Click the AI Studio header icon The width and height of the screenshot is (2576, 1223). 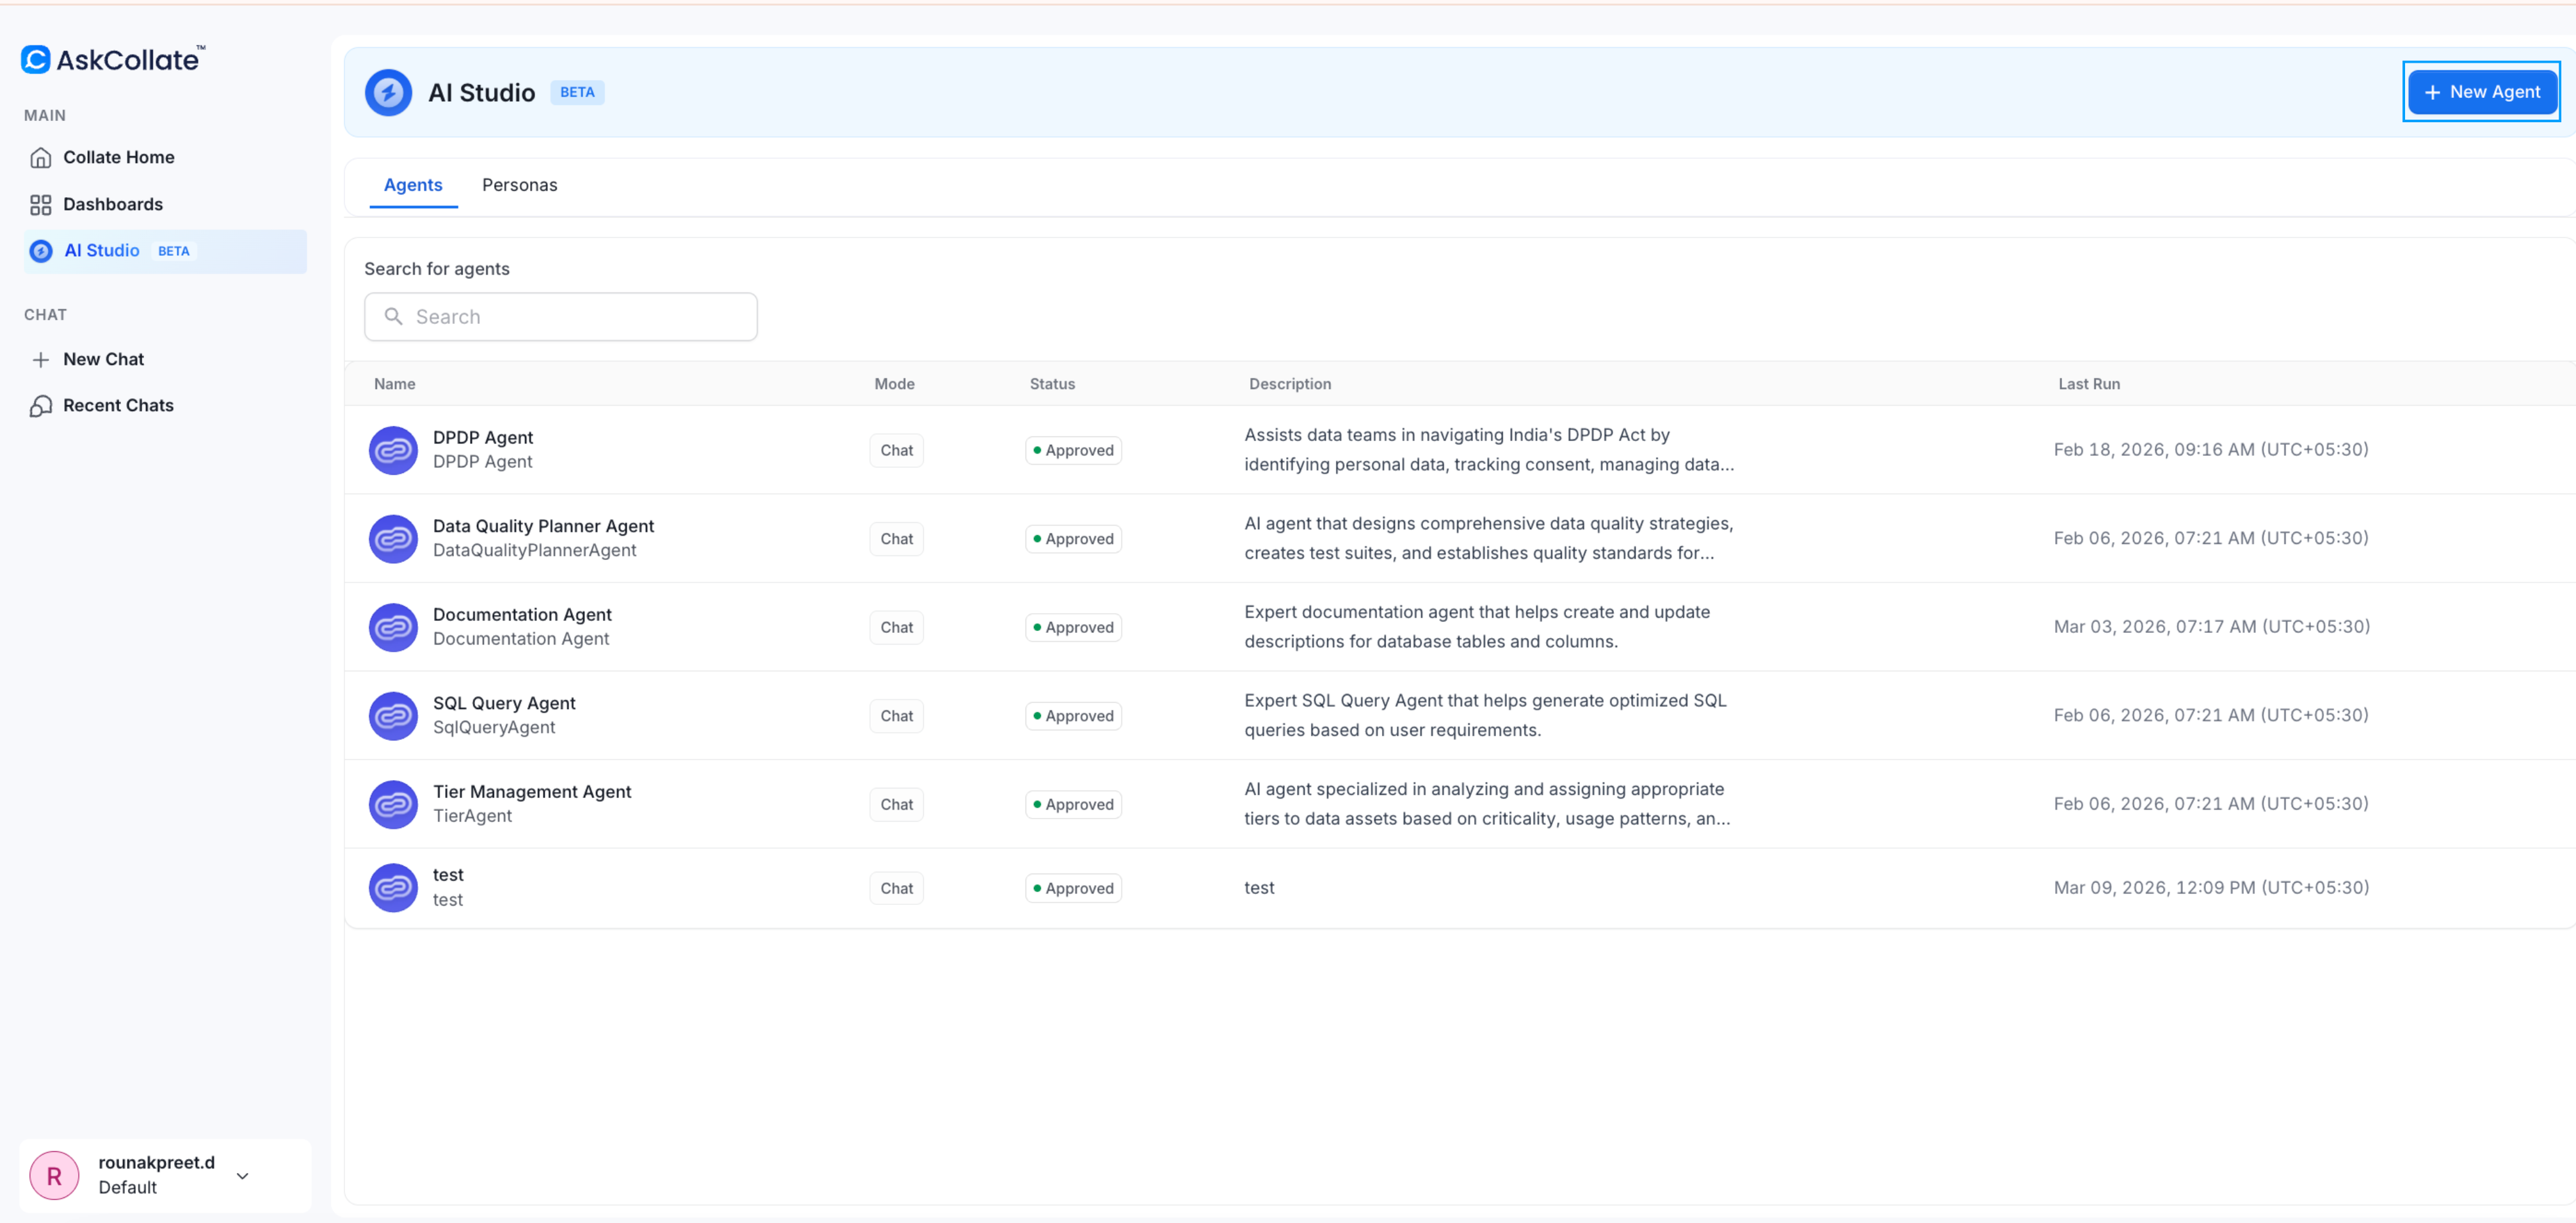tap(388, 93)
